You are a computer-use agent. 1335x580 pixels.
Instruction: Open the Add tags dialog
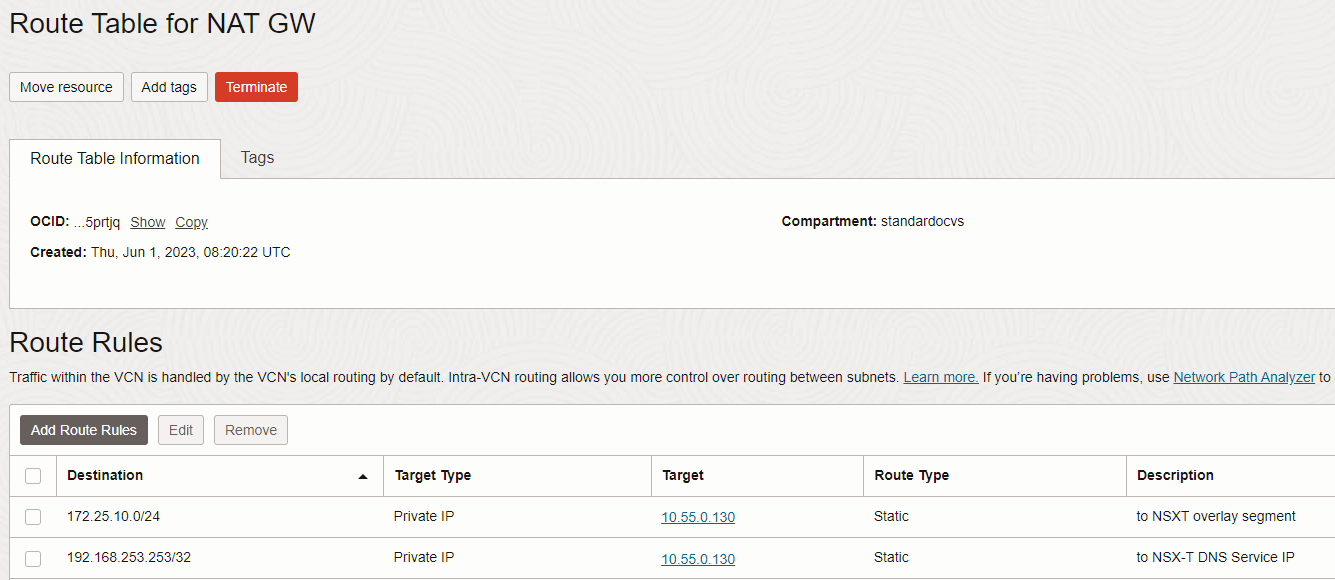pos(169,87)
